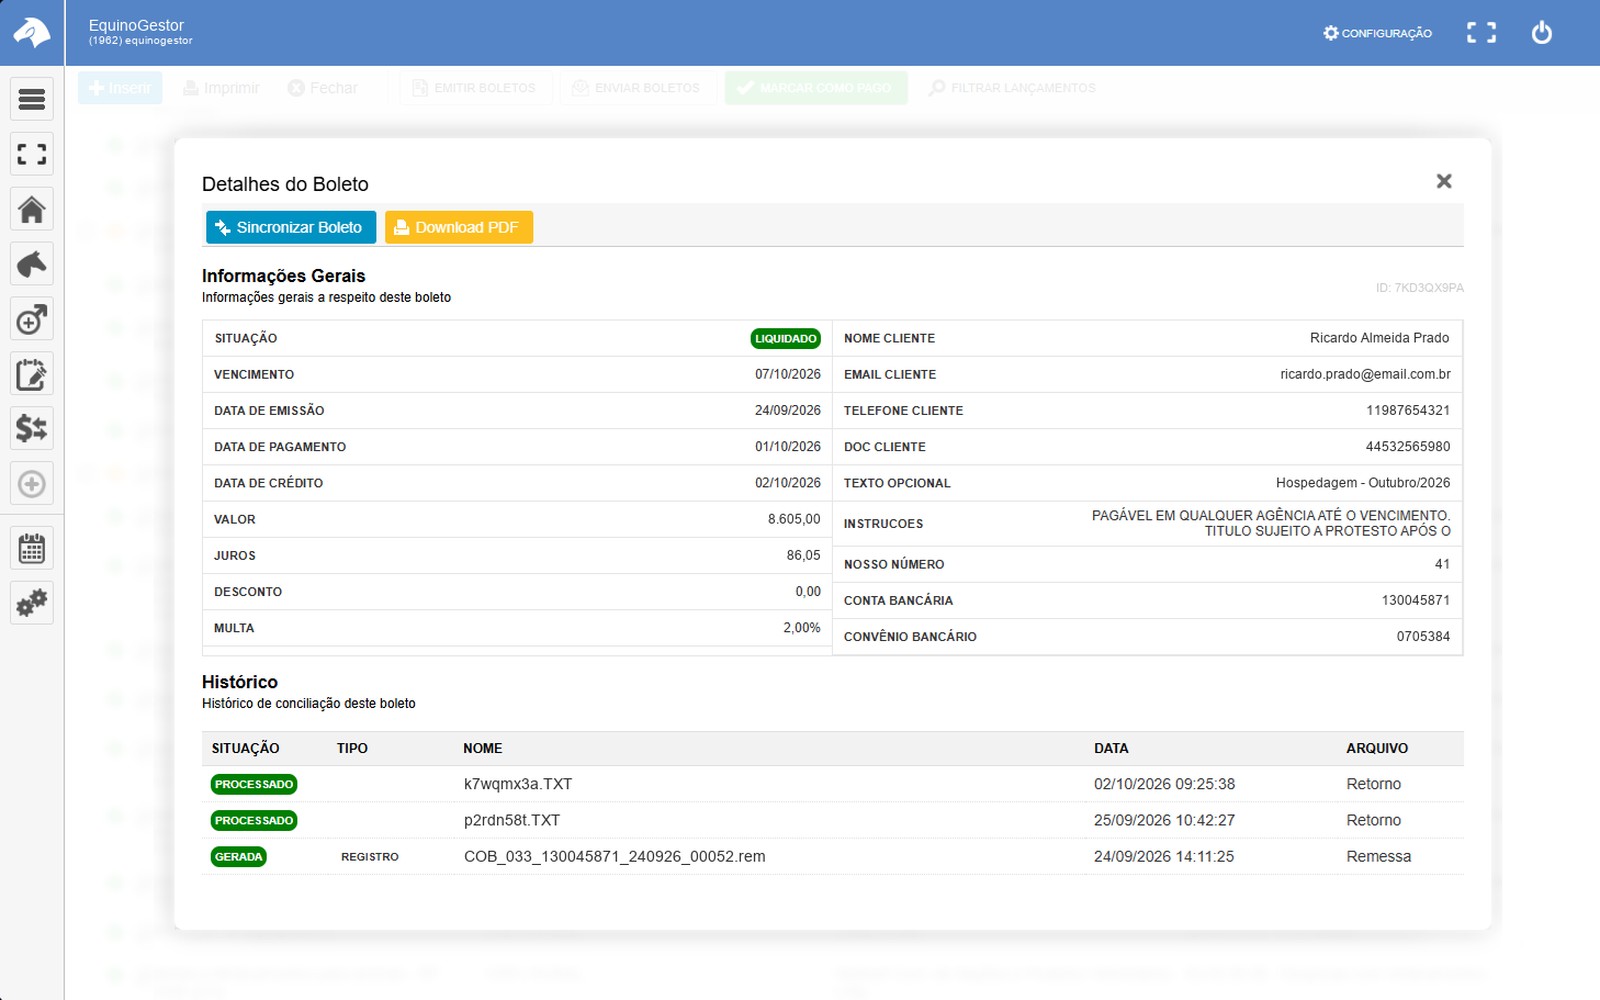Select the k7wqmx3a.TXT file name
This screenshot has height=1000, width=1600.
[518, 784]
